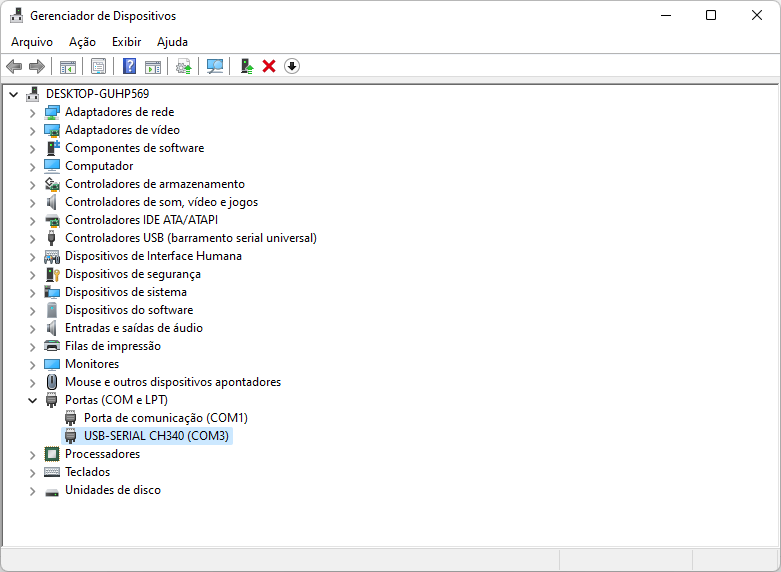Click the Processadores chip icon
Image resolution: width=781 pixels, height=572 pixels.
(52, 454)
